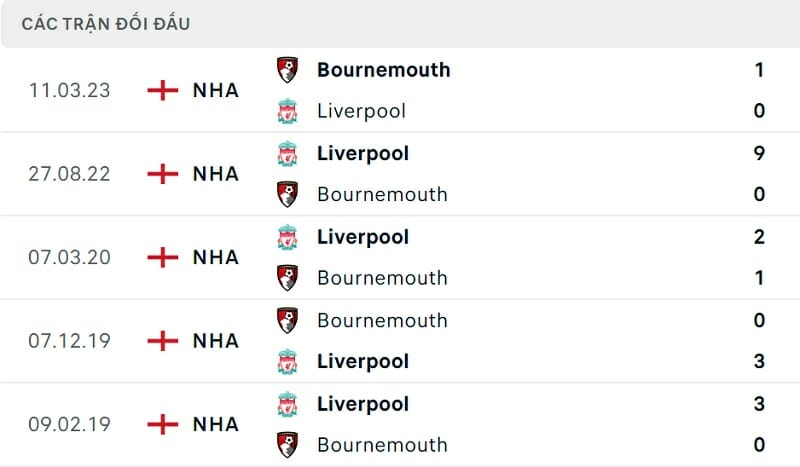The image size is (800, 467).
Task: Click Liverpool crest in 27.08.22 match
Action: pyautogui.click(x=287, y=154)
